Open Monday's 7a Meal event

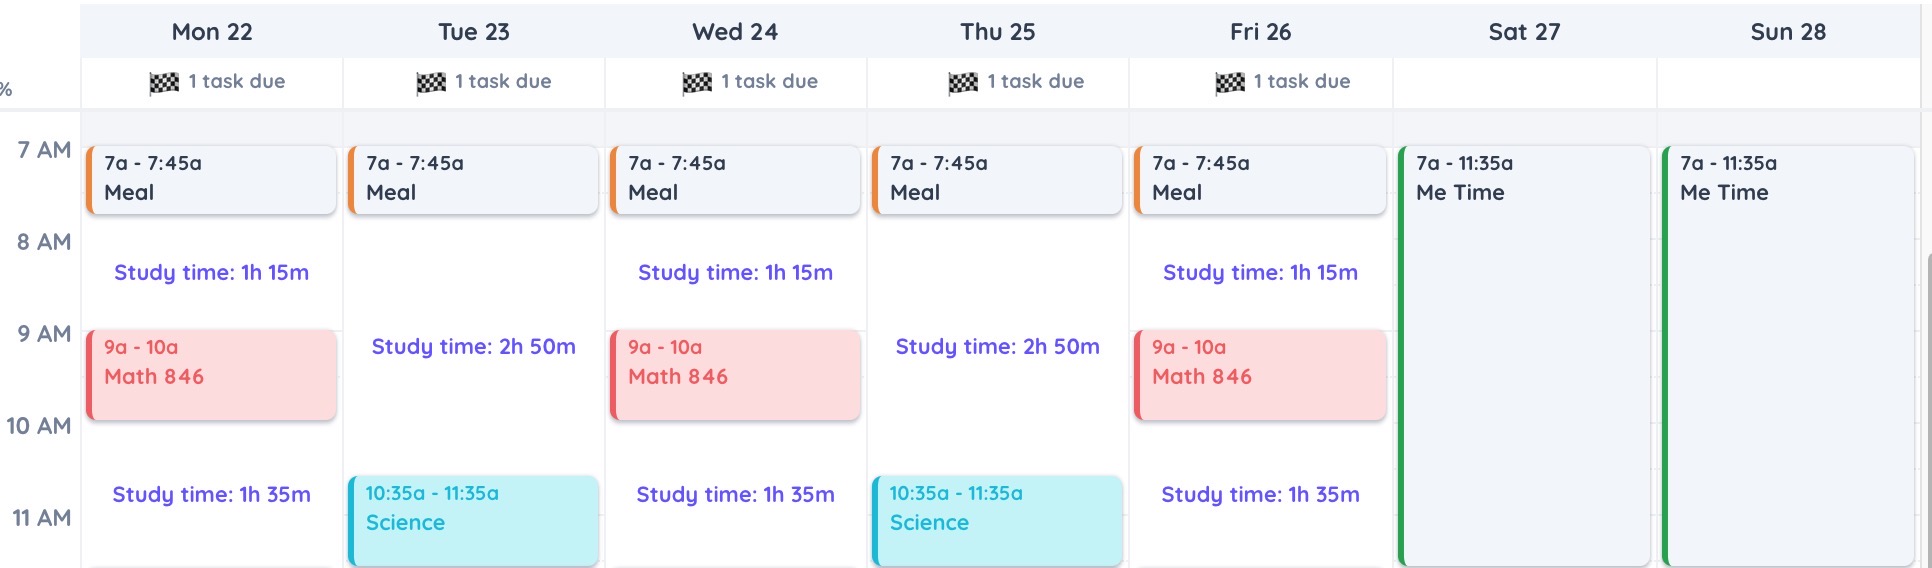point(211,180)
